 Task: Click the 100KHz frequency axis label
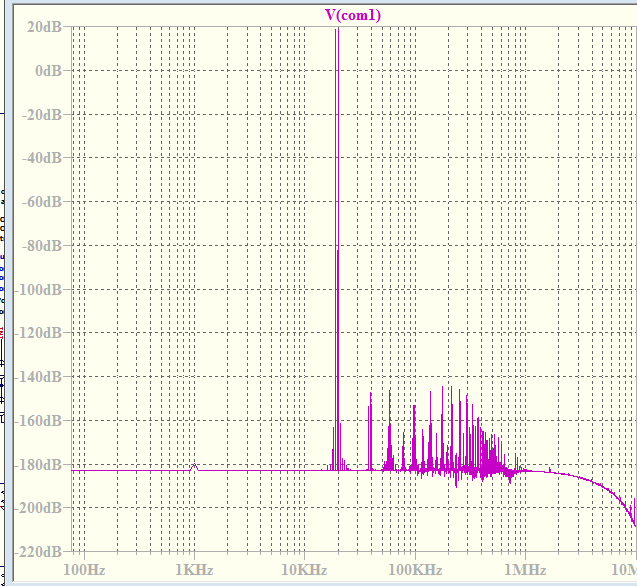pos(415,570)
